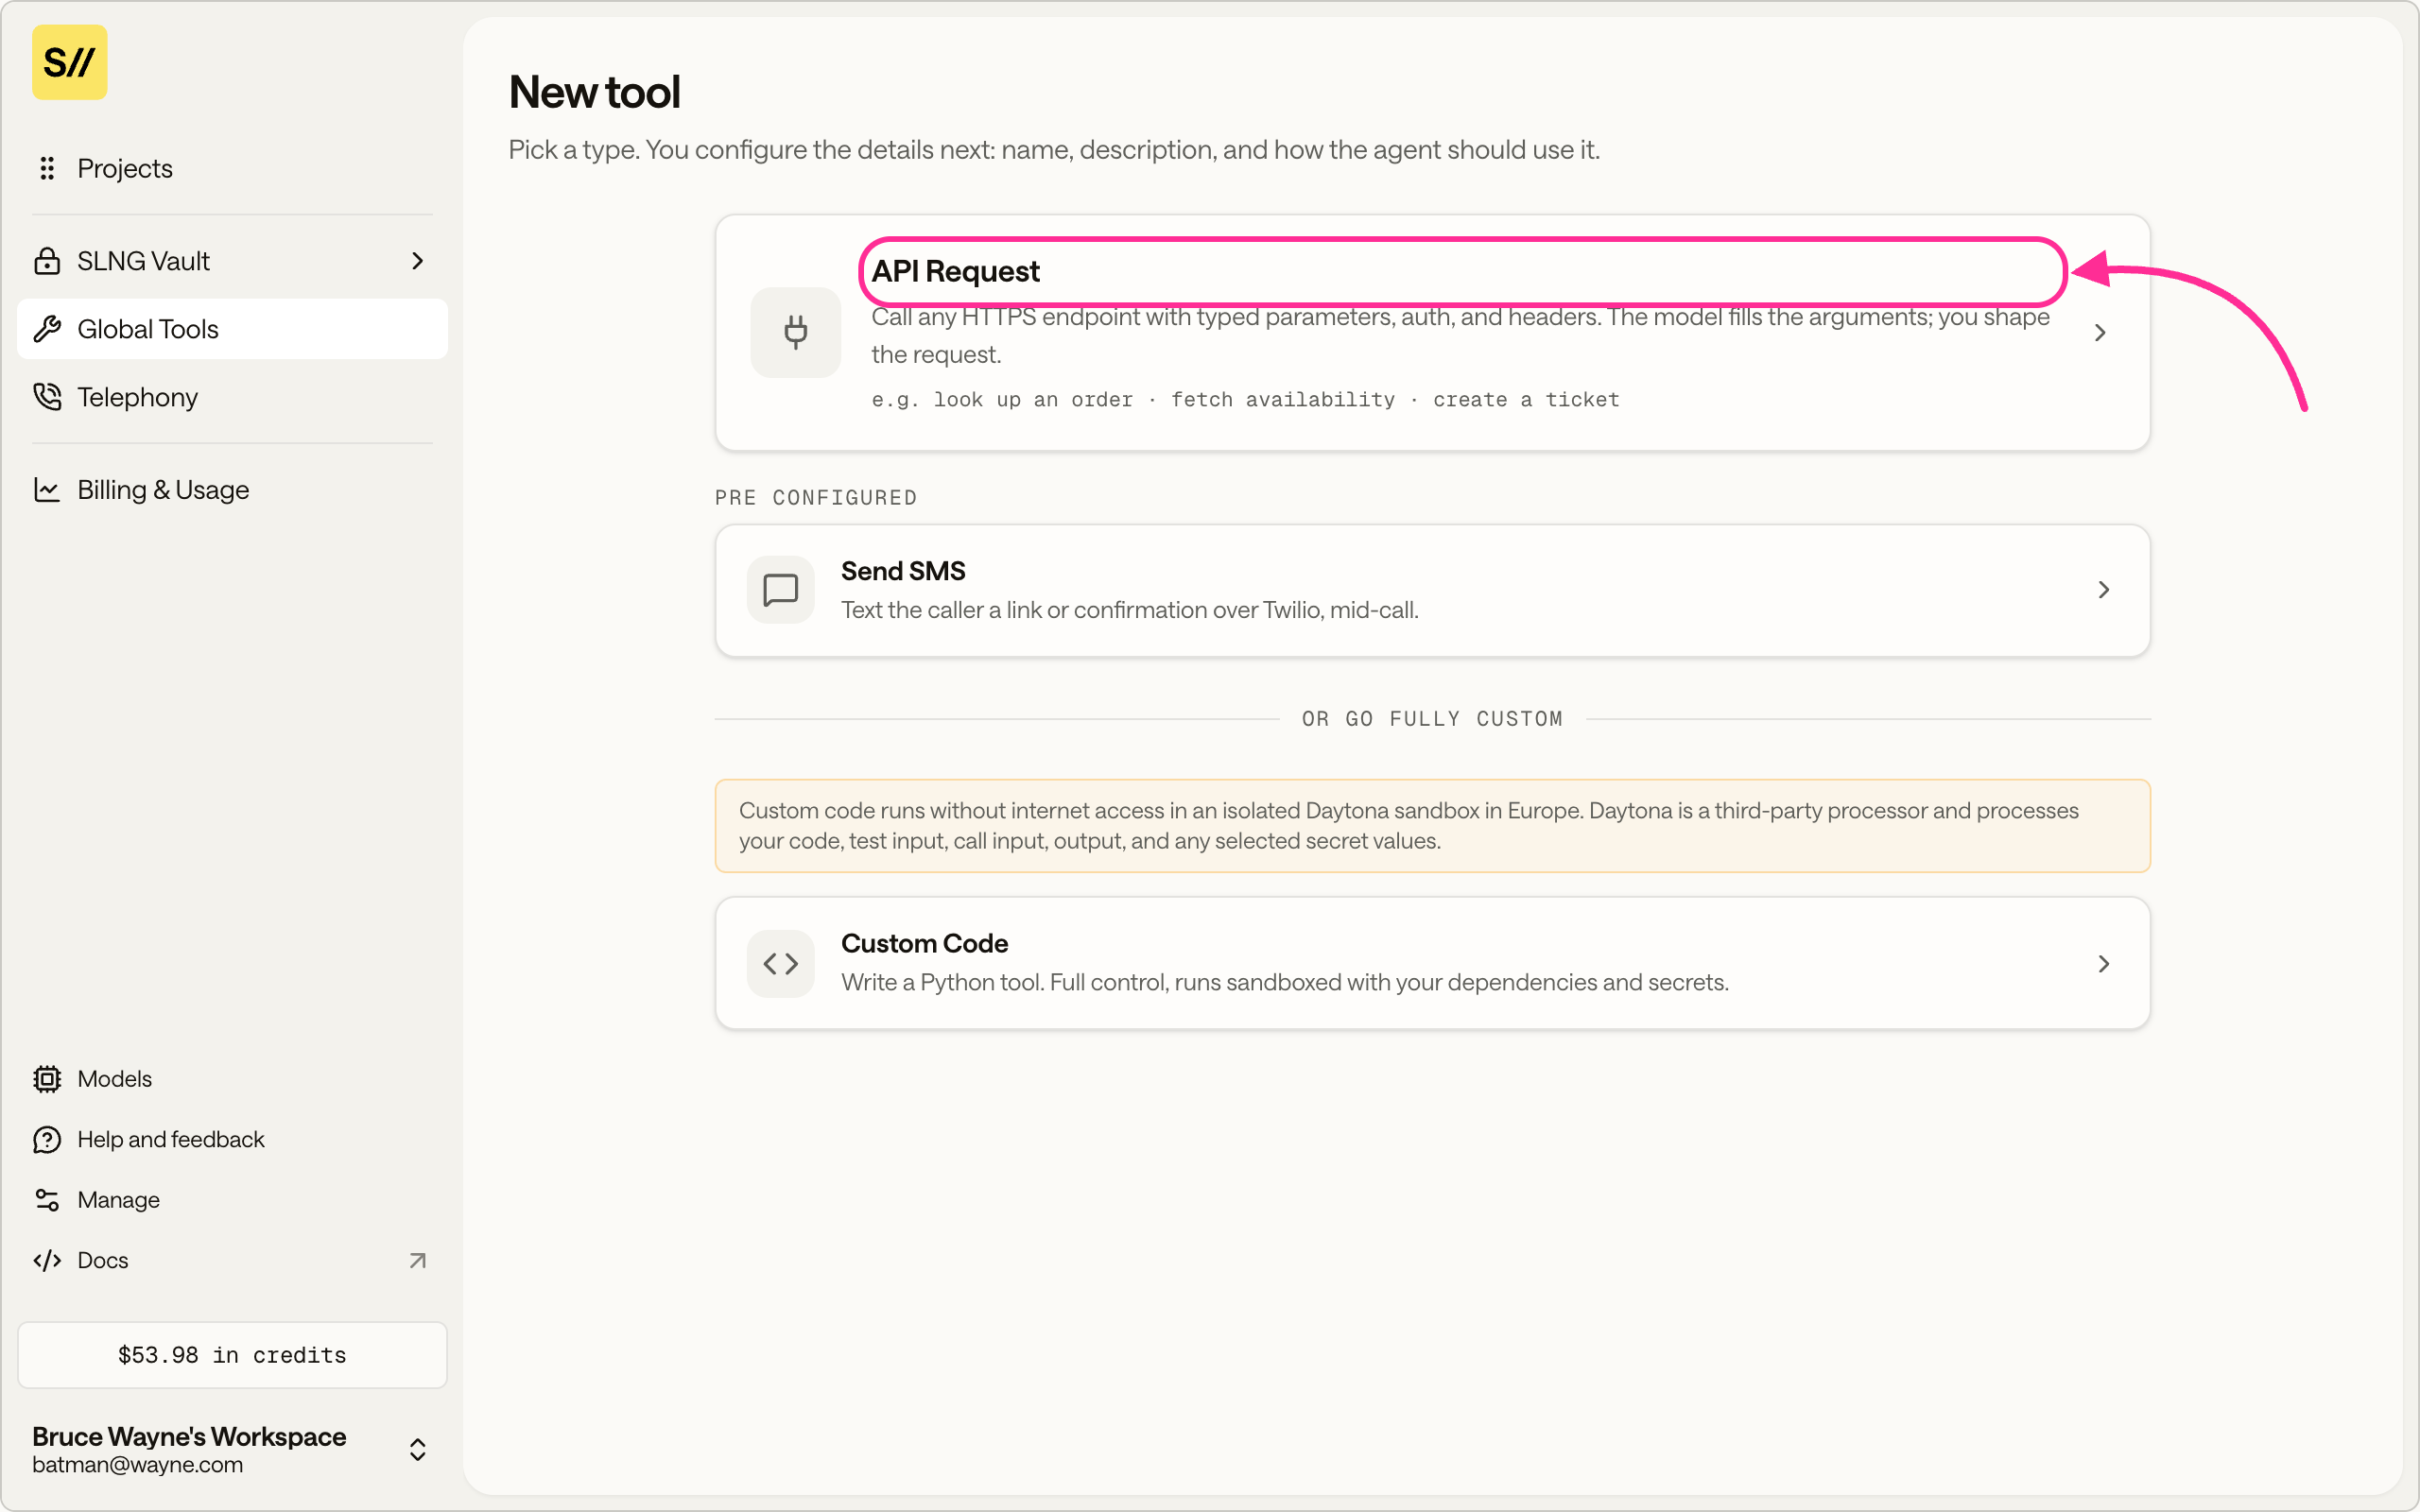Image resolution: width=2420 pixels, height=1512 pixels.
Task: Click the PRE CONFIGURED section label
Action: (x=816, y=498)
